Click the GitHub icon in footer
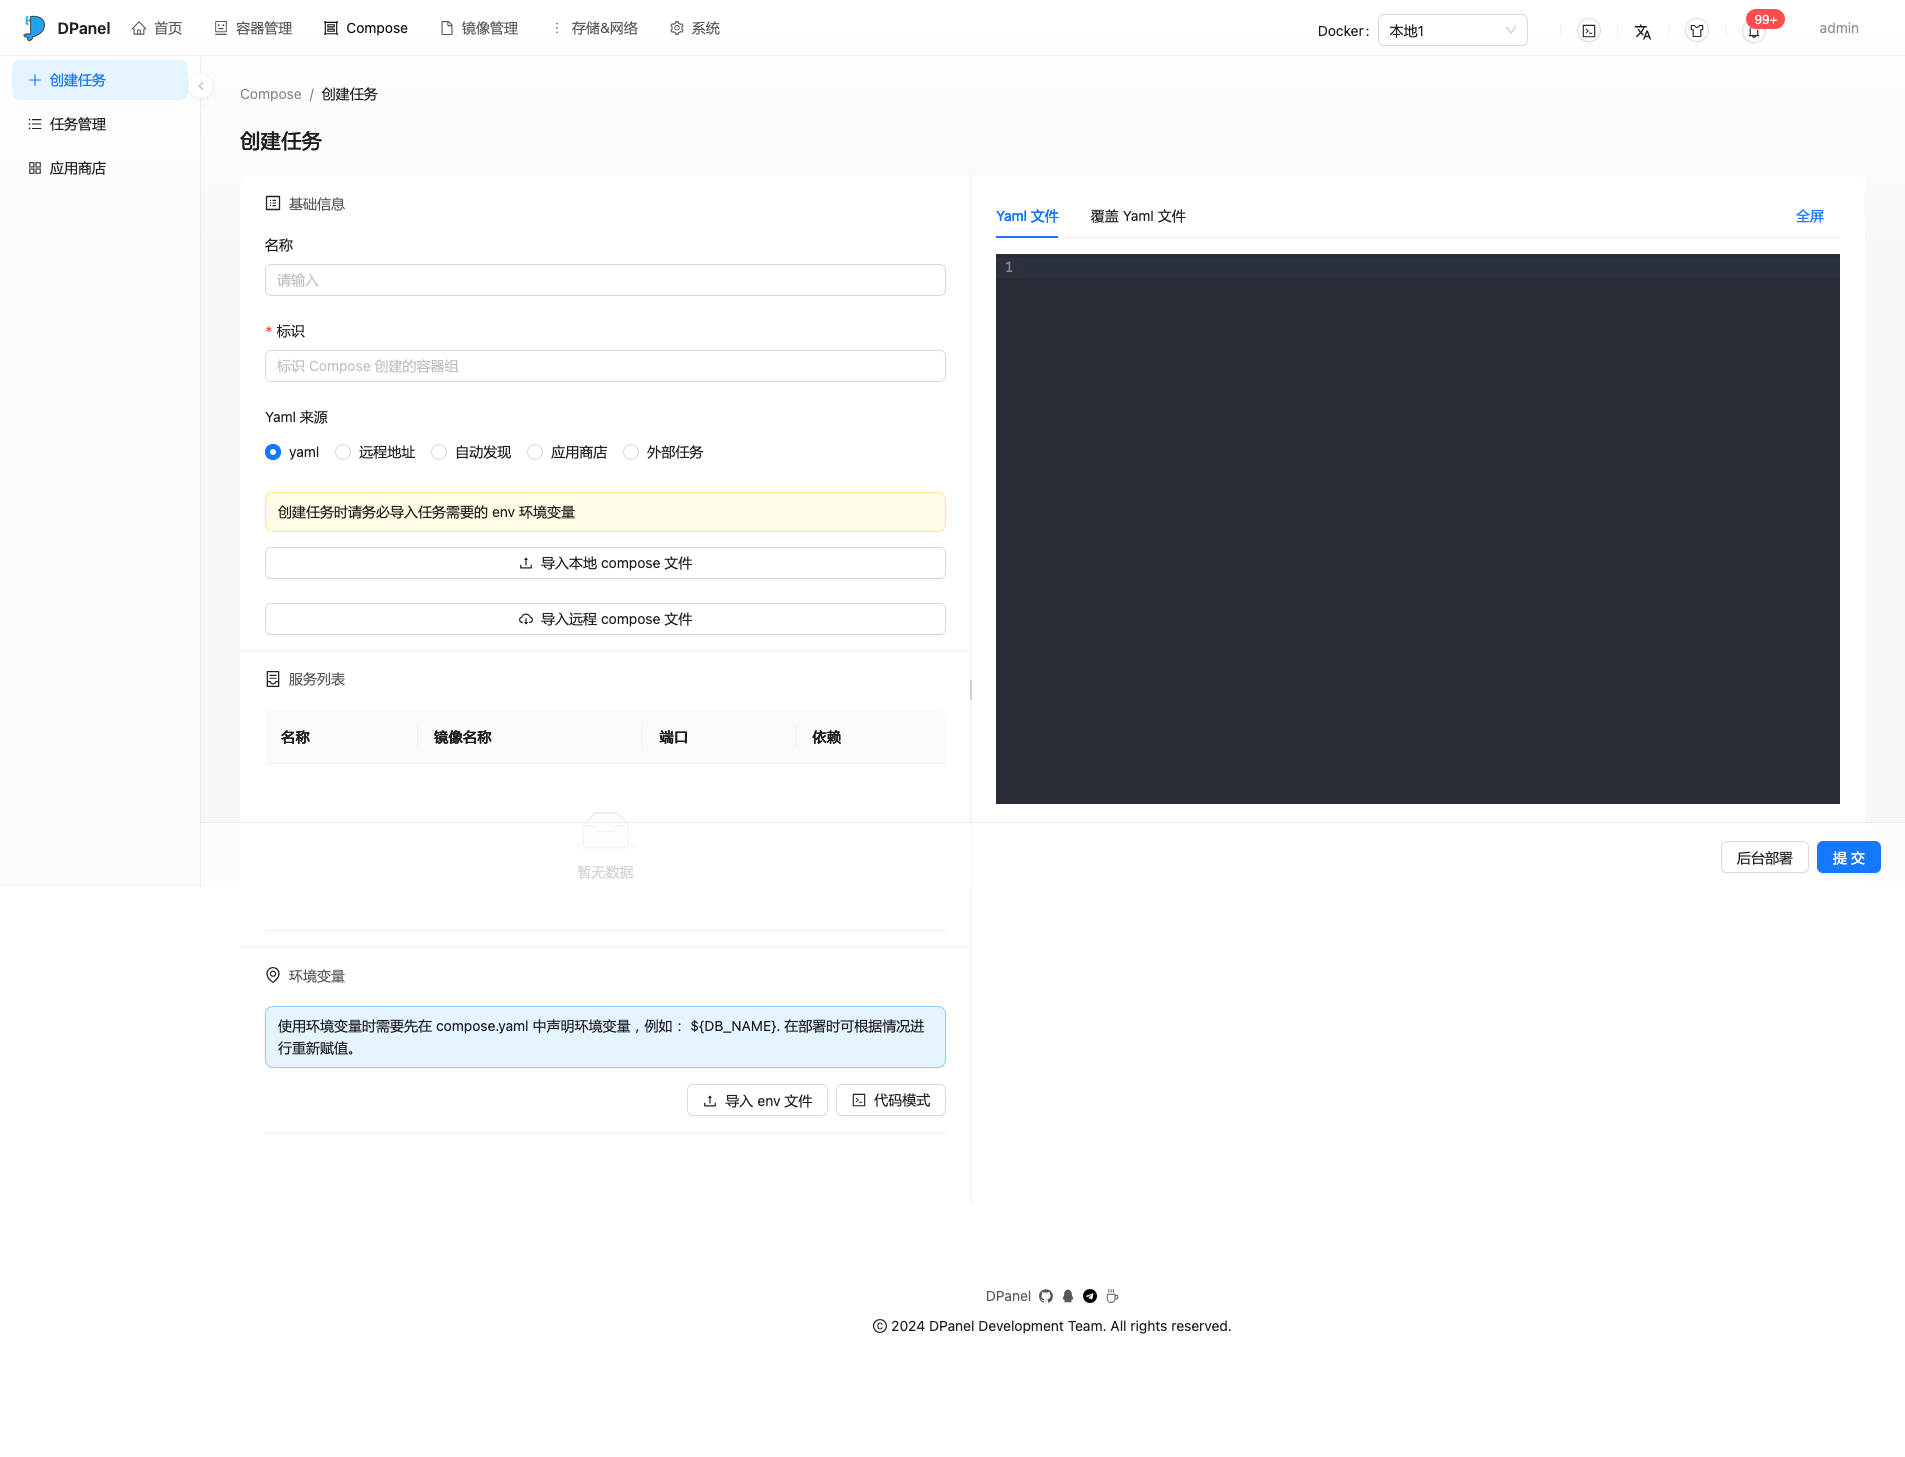Image resolution: width=1905 pixels, height=1457 pixels. click(x=1046, y=1296)
